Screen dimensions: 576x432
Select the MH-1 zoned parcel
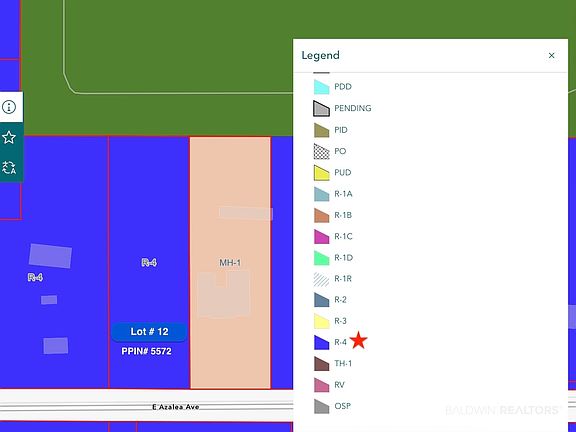(x=230, y=262)
